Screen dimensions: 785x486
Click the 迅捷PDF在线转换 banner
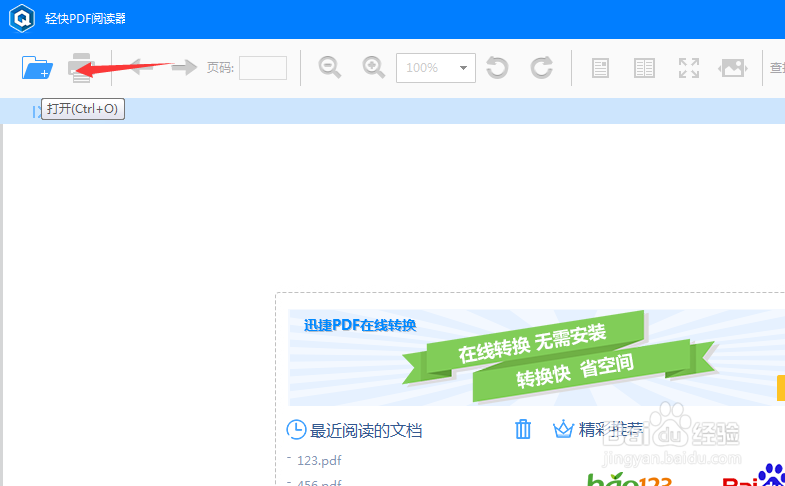tap(537, 357)
